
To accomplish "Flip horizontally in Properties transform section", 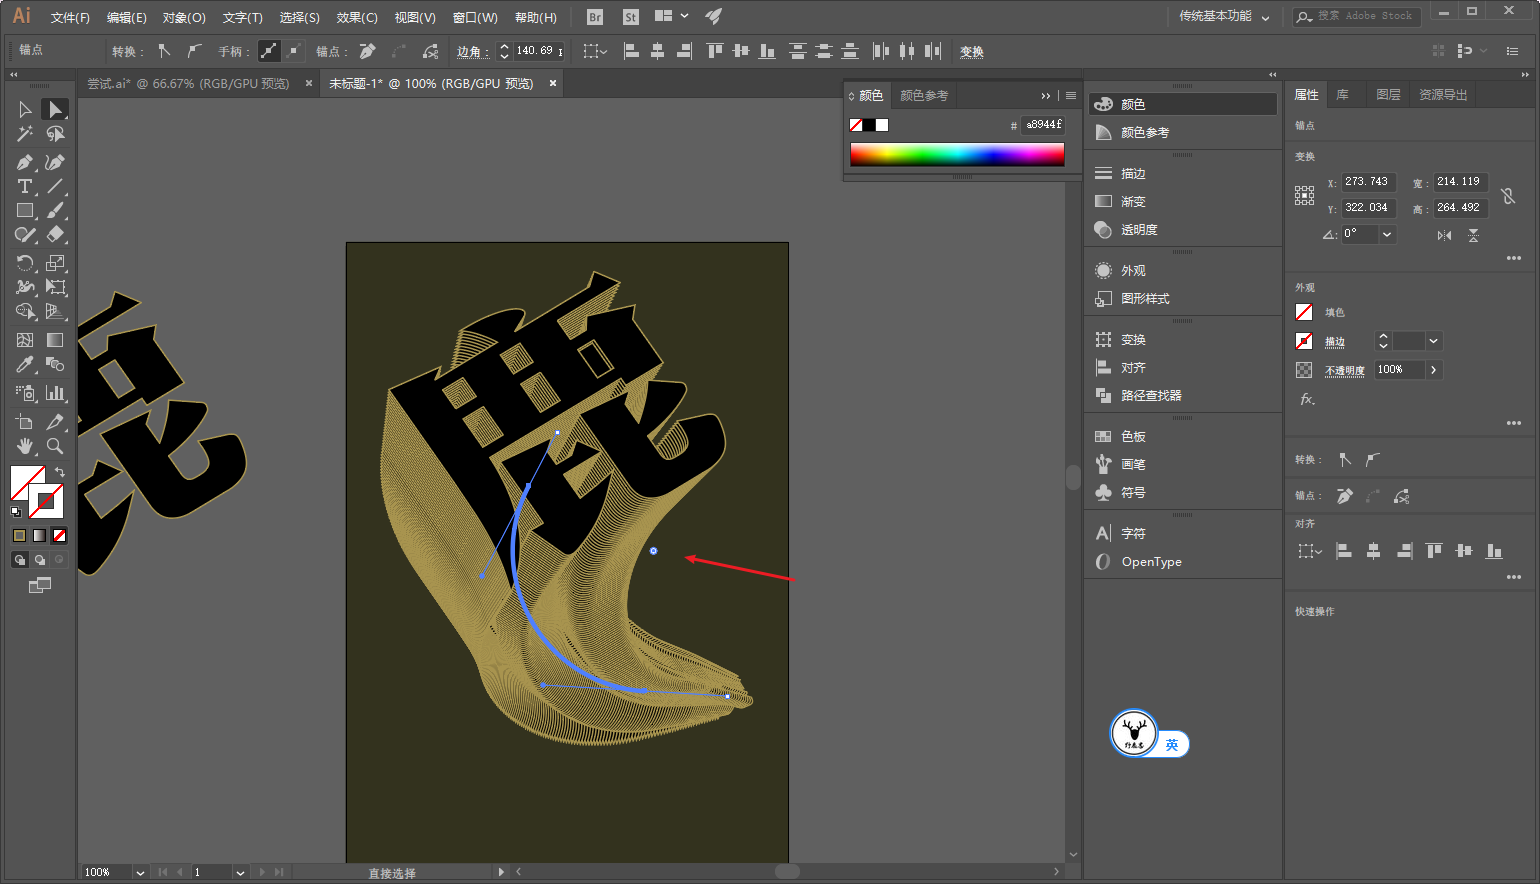I will point(1444,235).
